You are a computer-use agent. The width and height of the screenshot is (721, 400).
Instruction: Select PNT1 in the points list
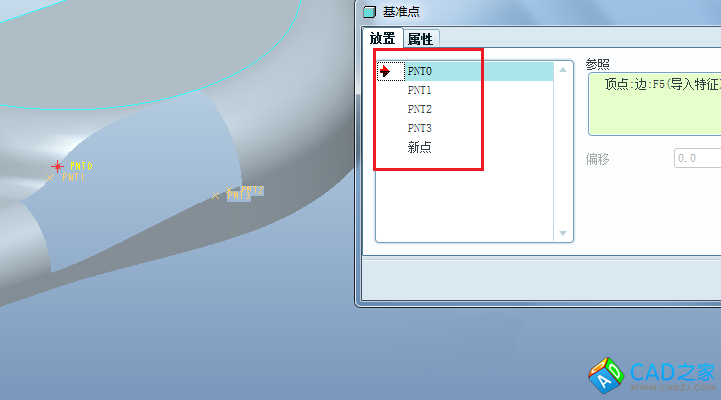point(420,90)
